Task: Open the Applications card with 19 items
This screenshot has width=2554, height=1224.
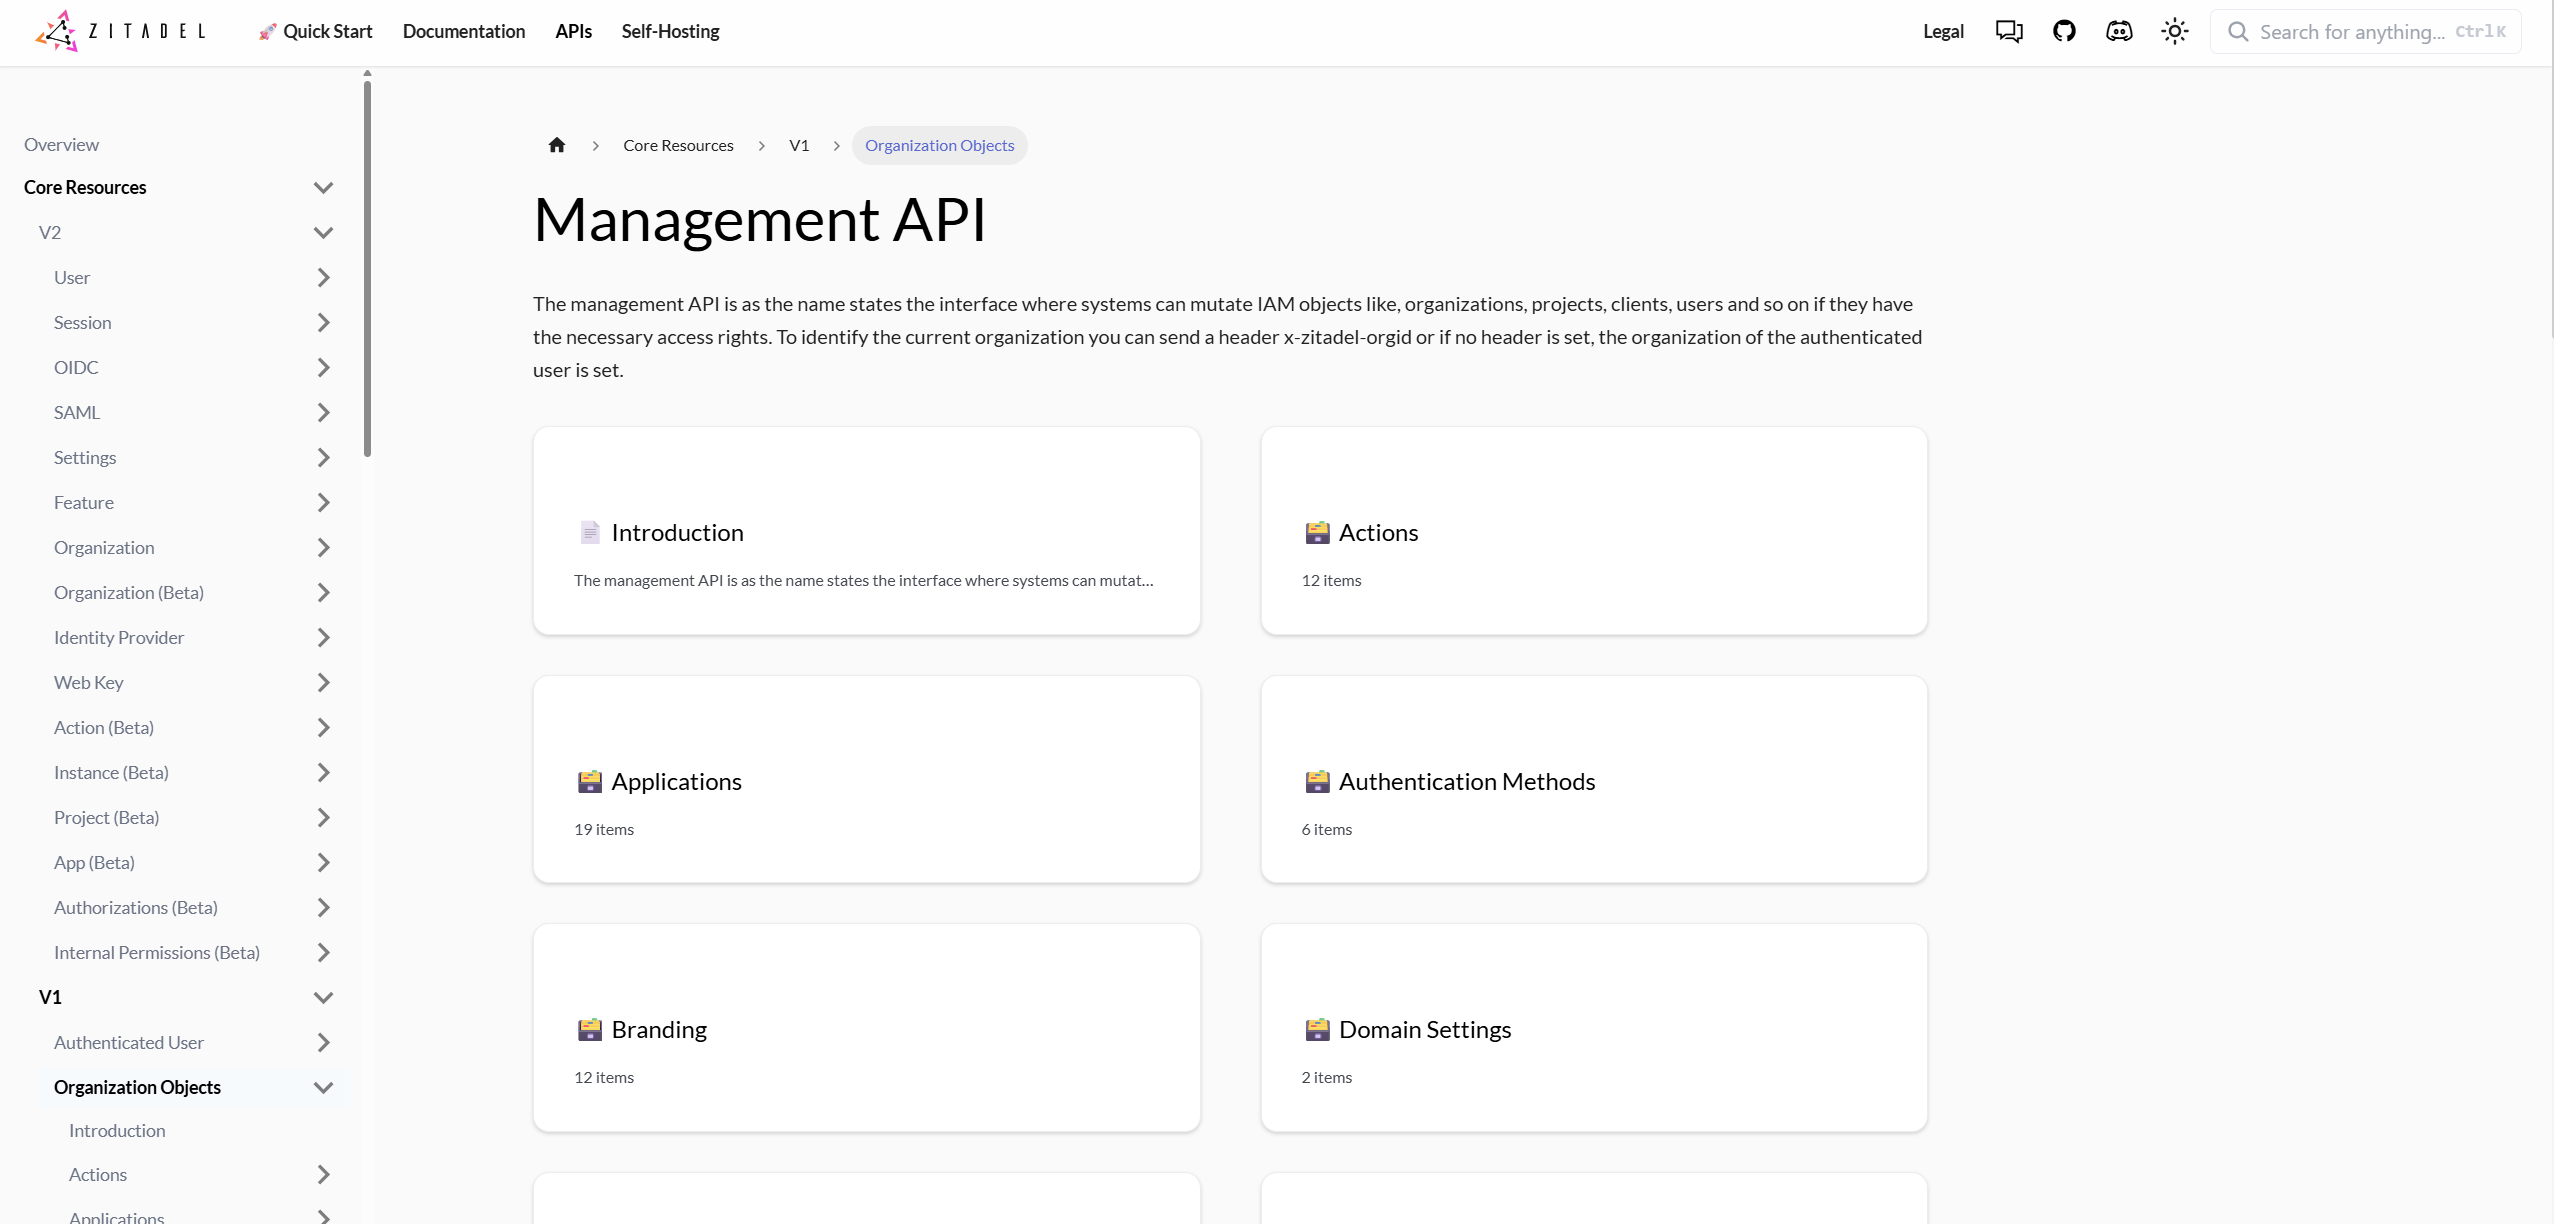Action: point(866,779)
